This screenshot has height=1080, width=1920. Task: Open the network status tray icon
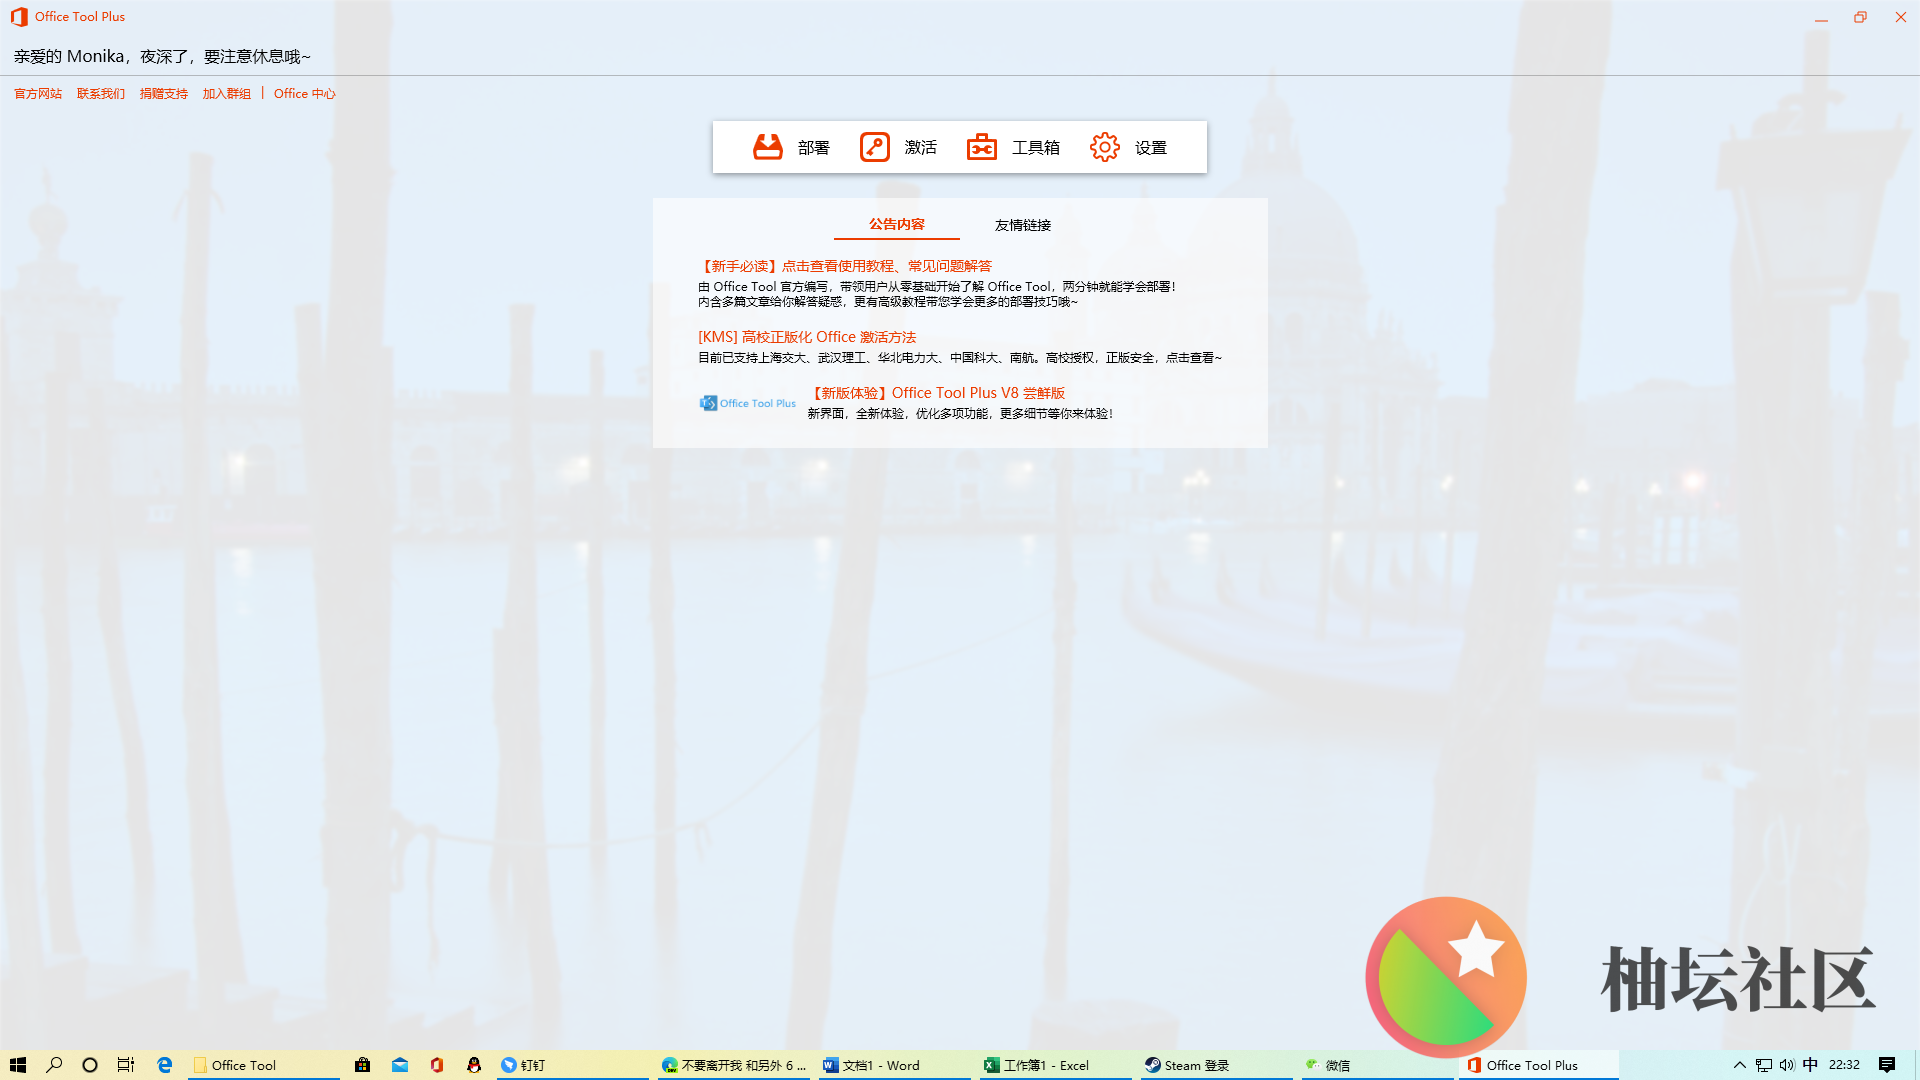tap(1764, 1065)
